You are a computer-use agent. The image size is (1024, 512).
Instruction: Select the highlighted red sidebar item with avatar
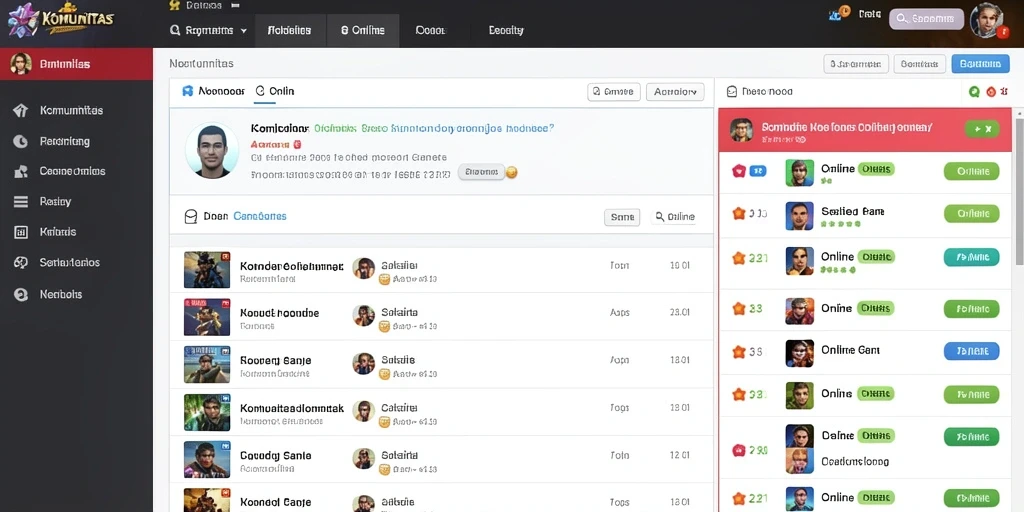coord(76,64)
